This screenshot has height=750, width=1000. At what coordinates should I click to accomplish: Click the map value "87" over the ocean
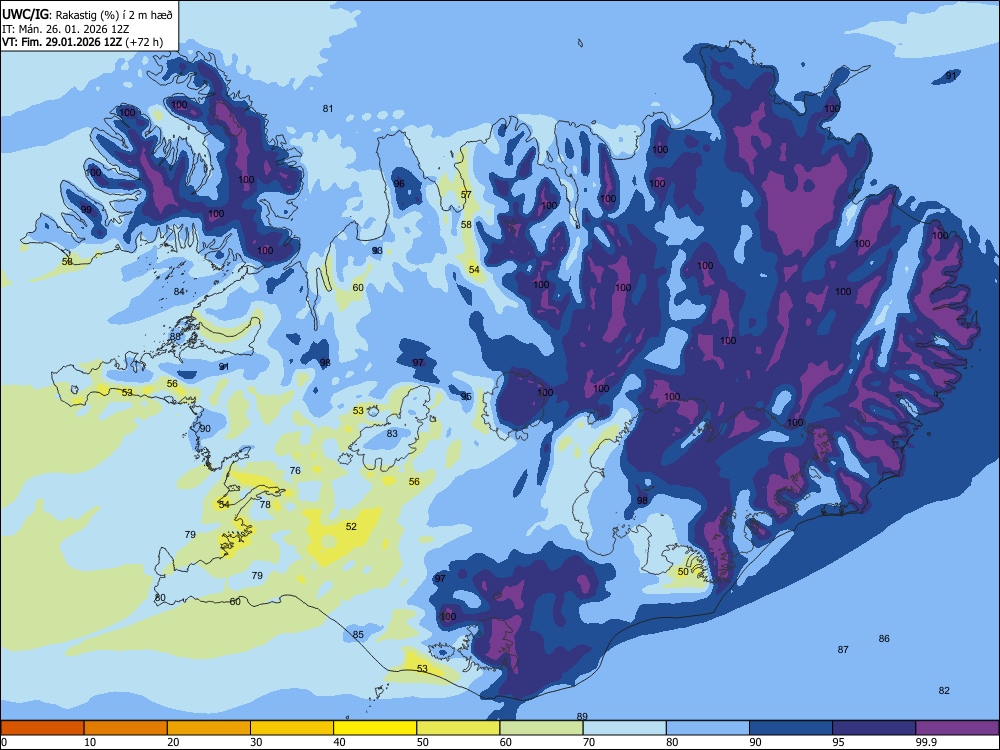tap(843, 649)
